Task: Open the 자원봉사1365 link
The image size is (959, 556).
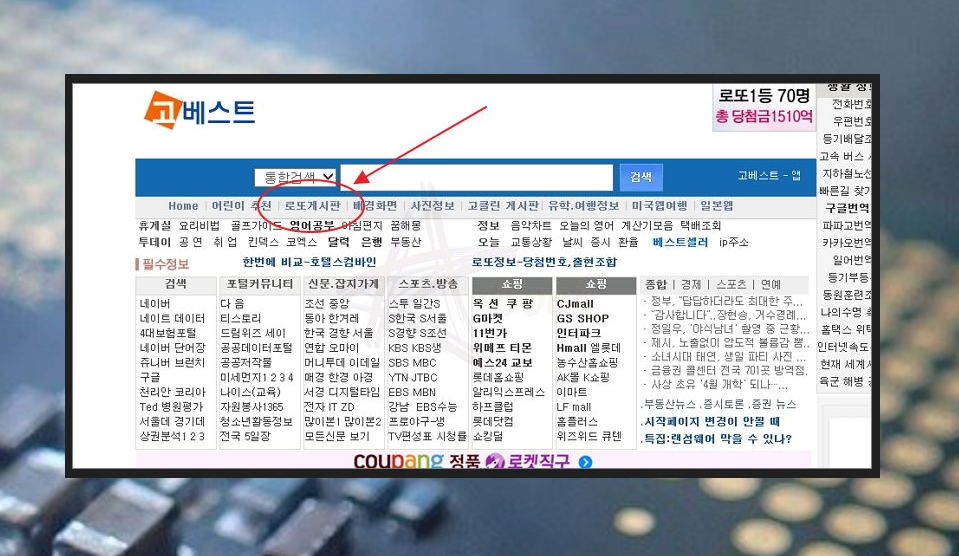Action: click(251, 407)
